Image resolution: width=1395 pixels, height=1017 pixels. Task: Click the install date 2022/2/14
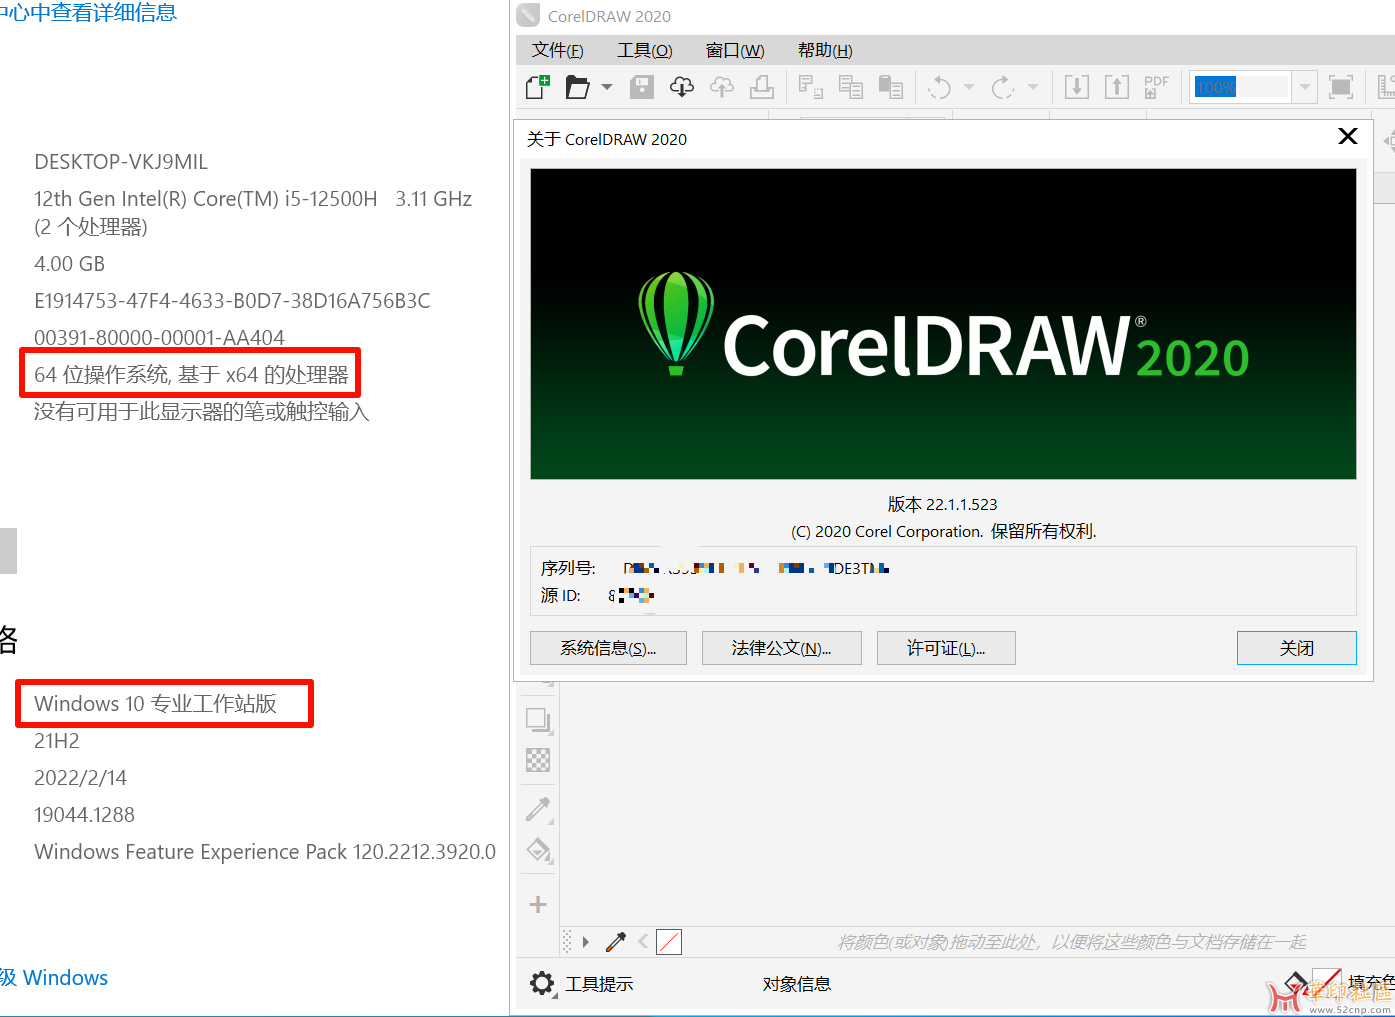pos(80,778)
